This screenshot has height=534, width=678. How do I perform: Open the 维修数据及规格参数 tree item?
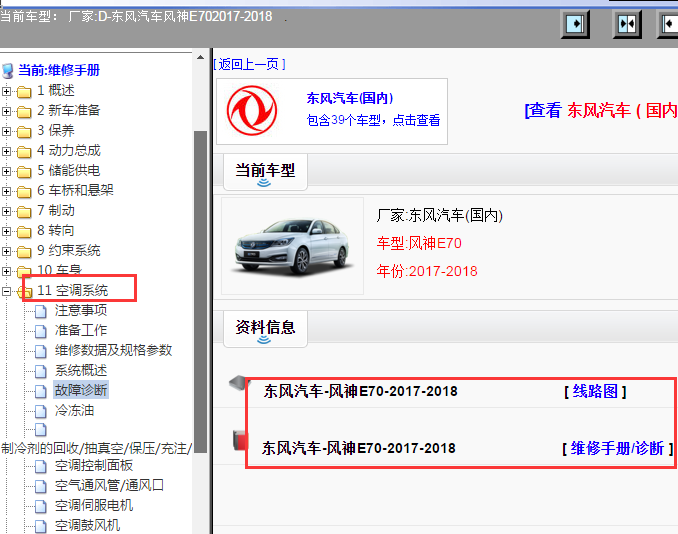click(x=113, y=350)
